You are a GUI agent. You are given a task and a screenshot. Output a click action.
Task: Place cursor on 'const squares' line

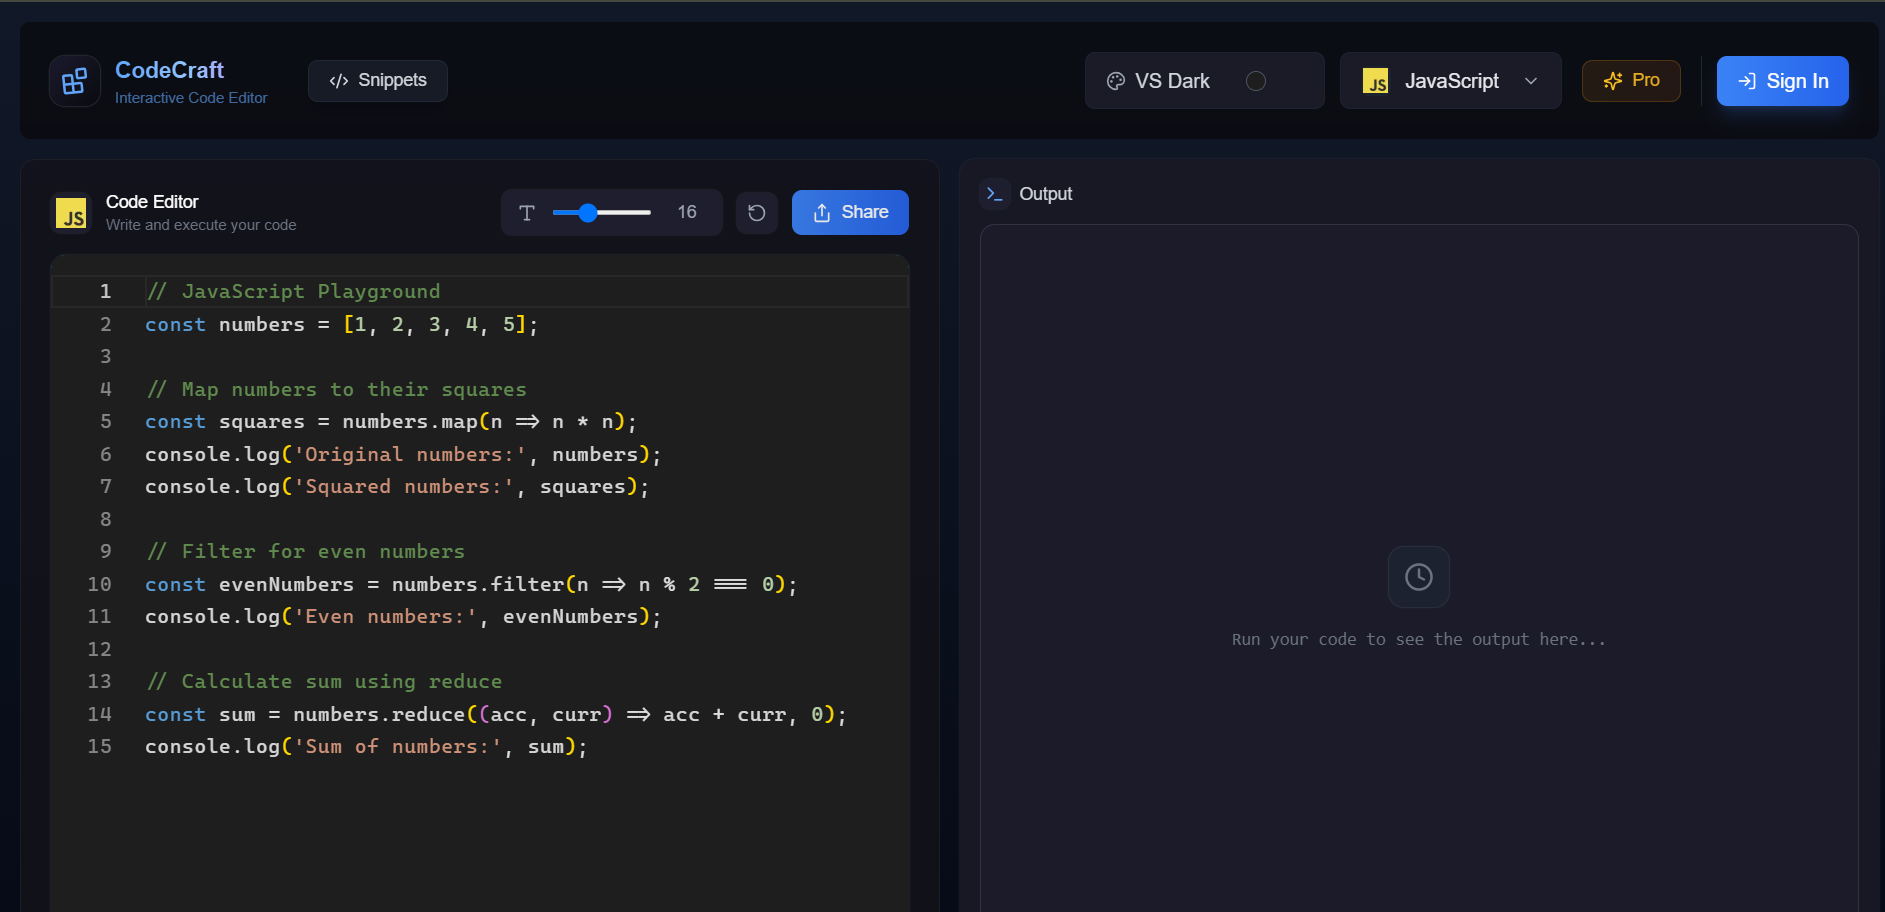tap(391, 421)
